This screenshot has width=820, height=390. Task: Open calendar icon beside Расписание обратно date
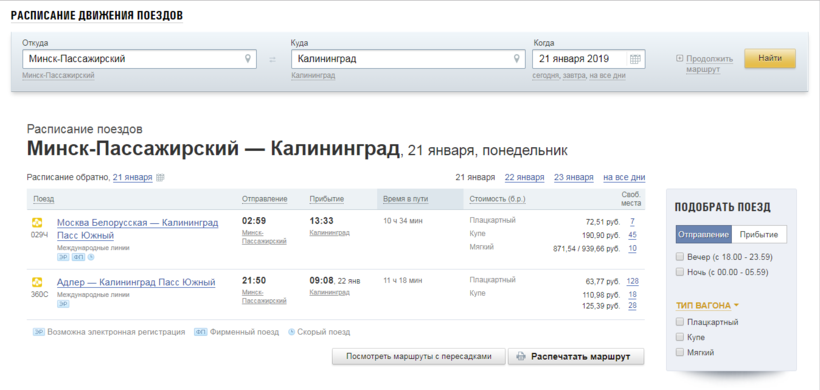(x=161, y=177)
